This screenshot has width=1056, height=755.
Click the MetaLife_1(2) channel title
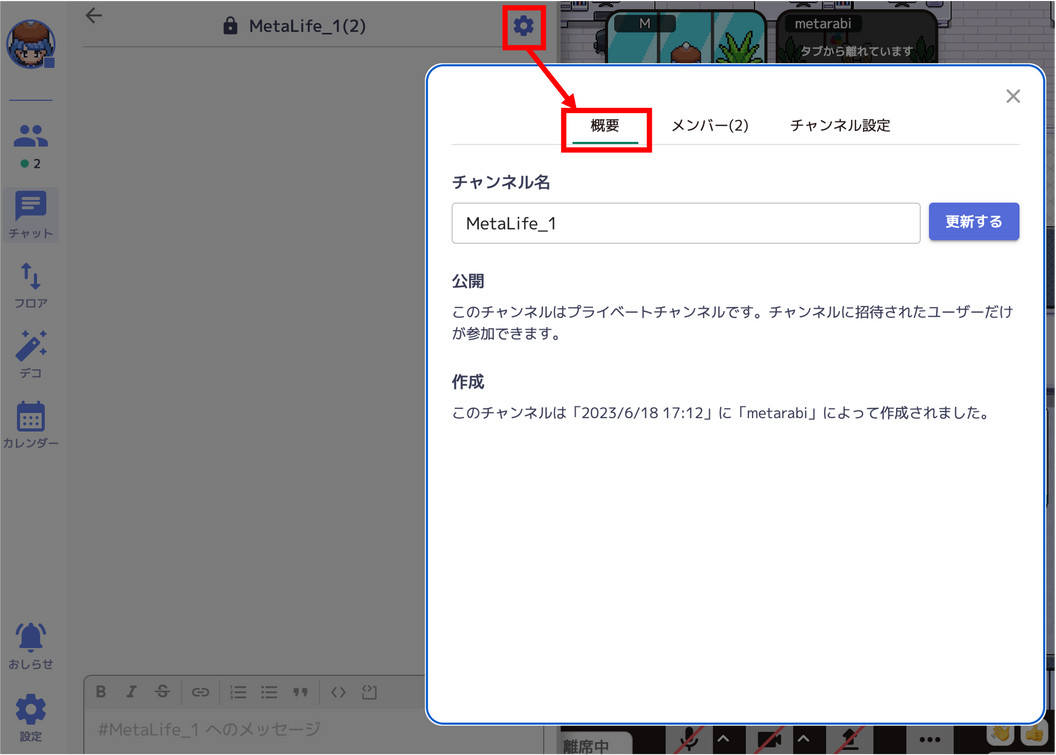tap(307, 26)
